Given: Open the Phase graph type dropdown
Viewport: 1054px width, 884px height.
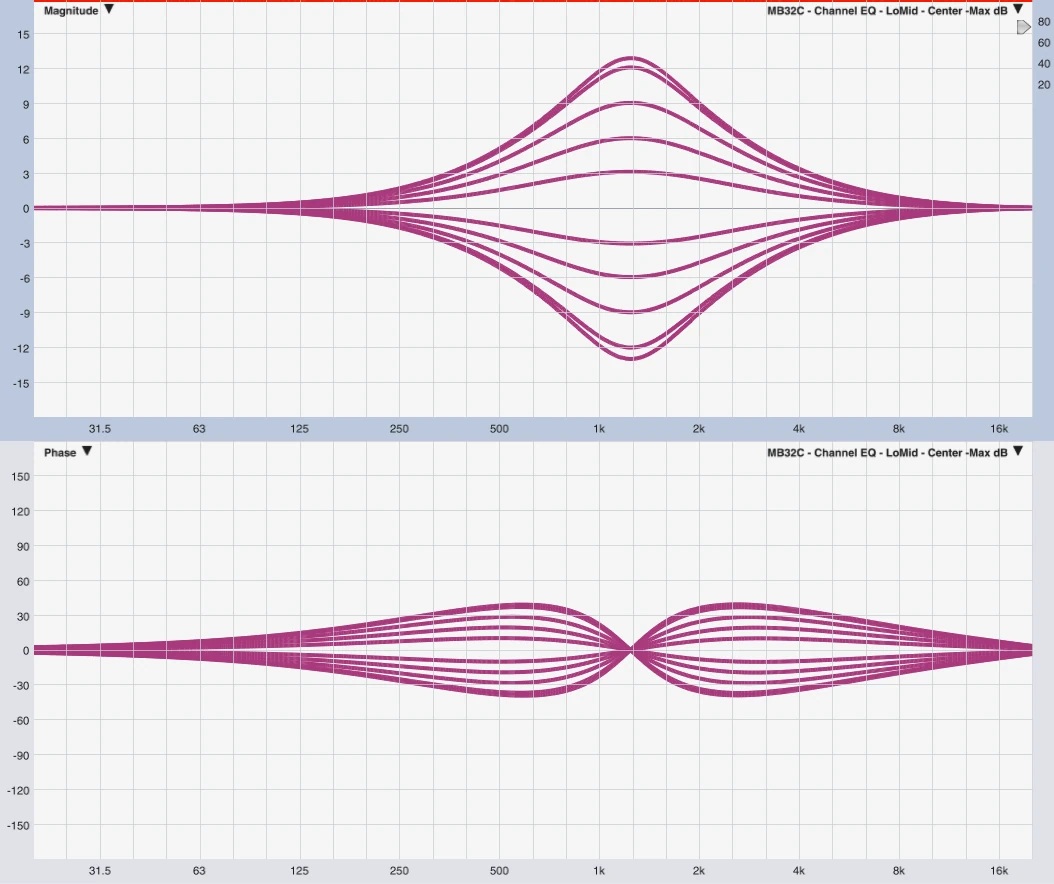Looking at the screenshot, I should click(x=87, y=452).
